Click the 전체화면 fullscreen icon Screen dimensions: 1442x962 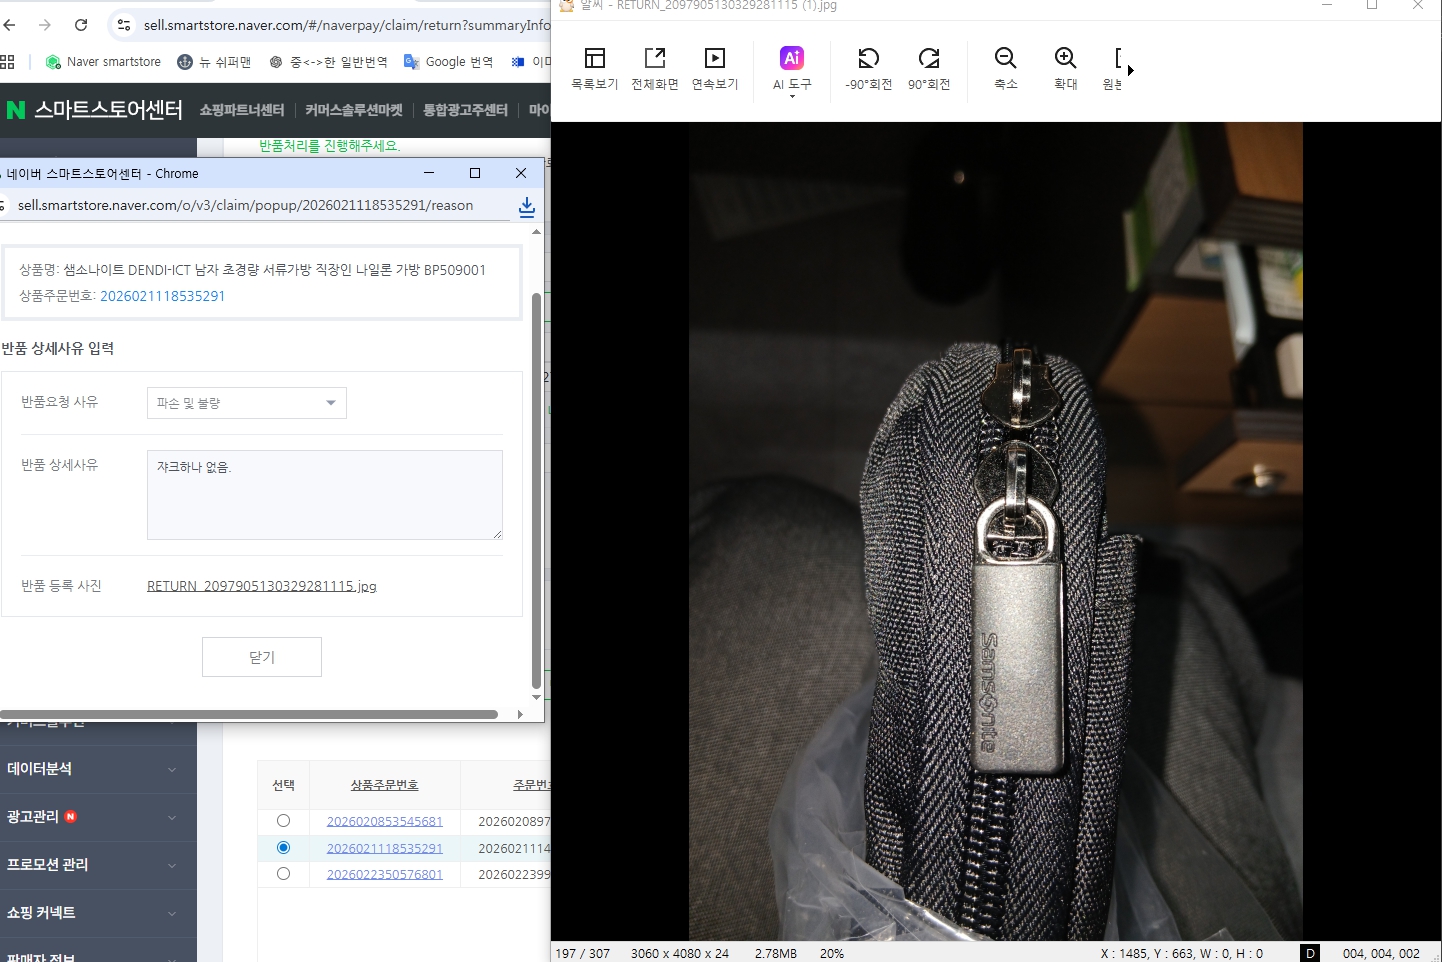[654, 68]
